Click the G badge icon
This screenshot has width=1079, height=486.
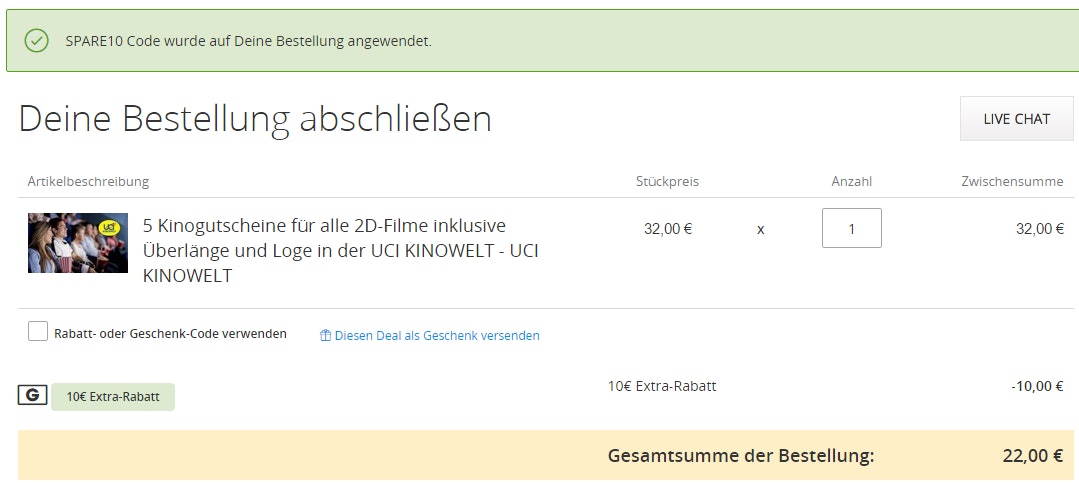coord(32,395)
